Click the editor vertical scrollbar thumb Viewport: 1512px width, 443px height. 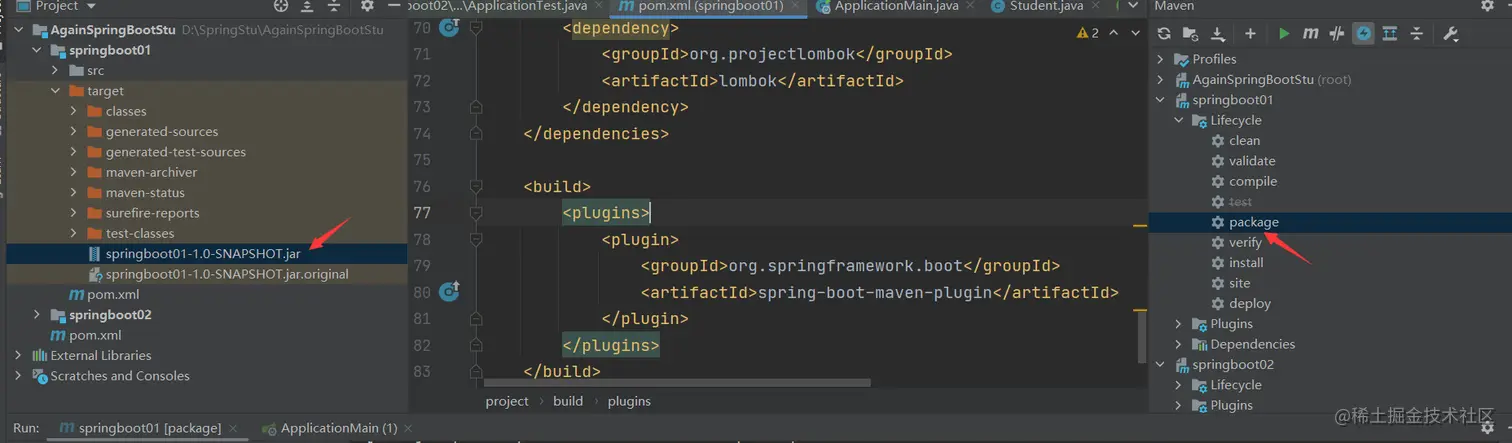click(x=1142, y=335)
